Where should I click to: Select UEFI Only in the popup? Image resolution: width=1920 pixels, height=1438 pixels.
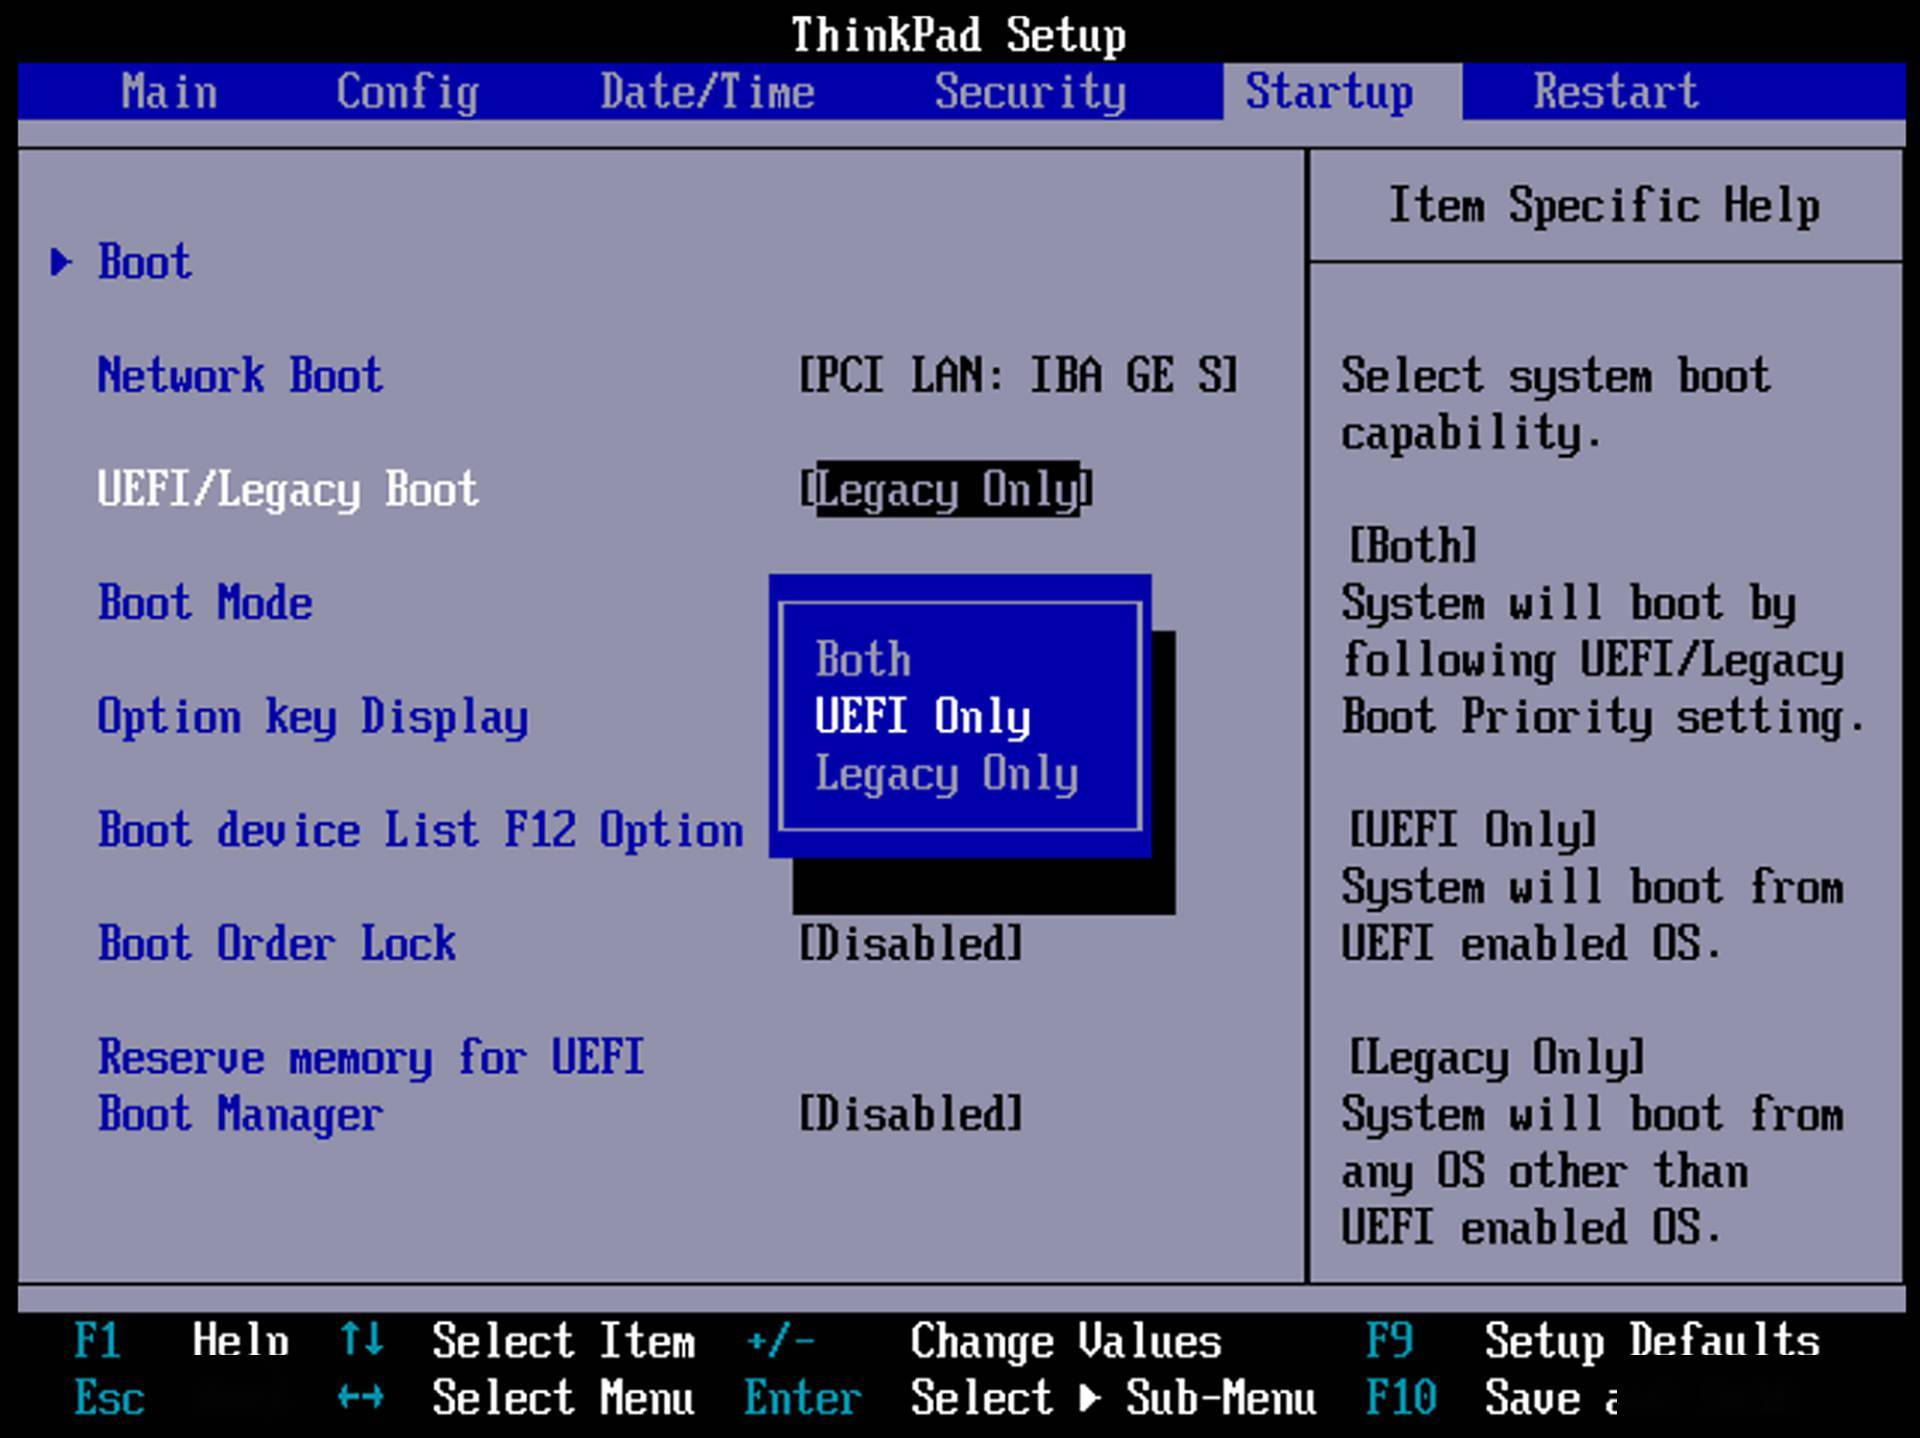(922, 717)
